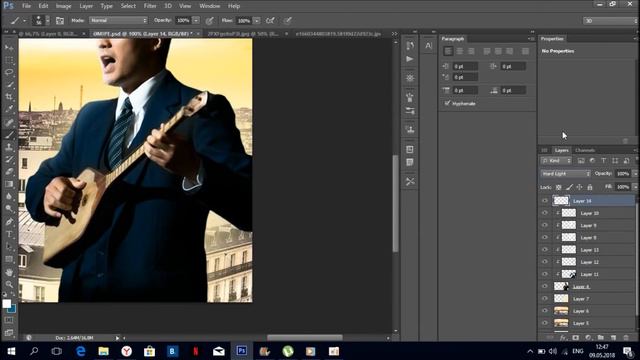Click the white foreground color swatch
Image resolution: width=640 pixels, height=360 pixels.
(x=6, y=304)
